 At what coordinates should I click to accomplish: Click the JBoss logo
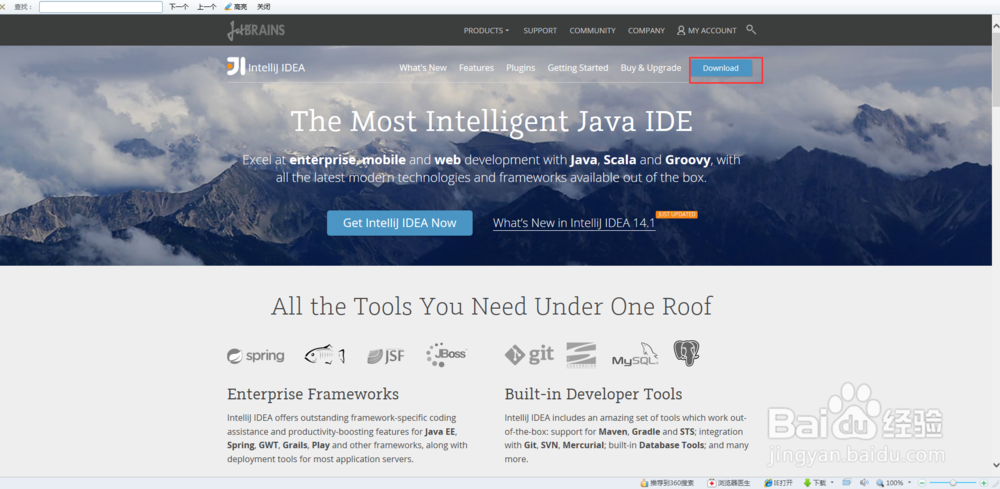pos(446,354)
